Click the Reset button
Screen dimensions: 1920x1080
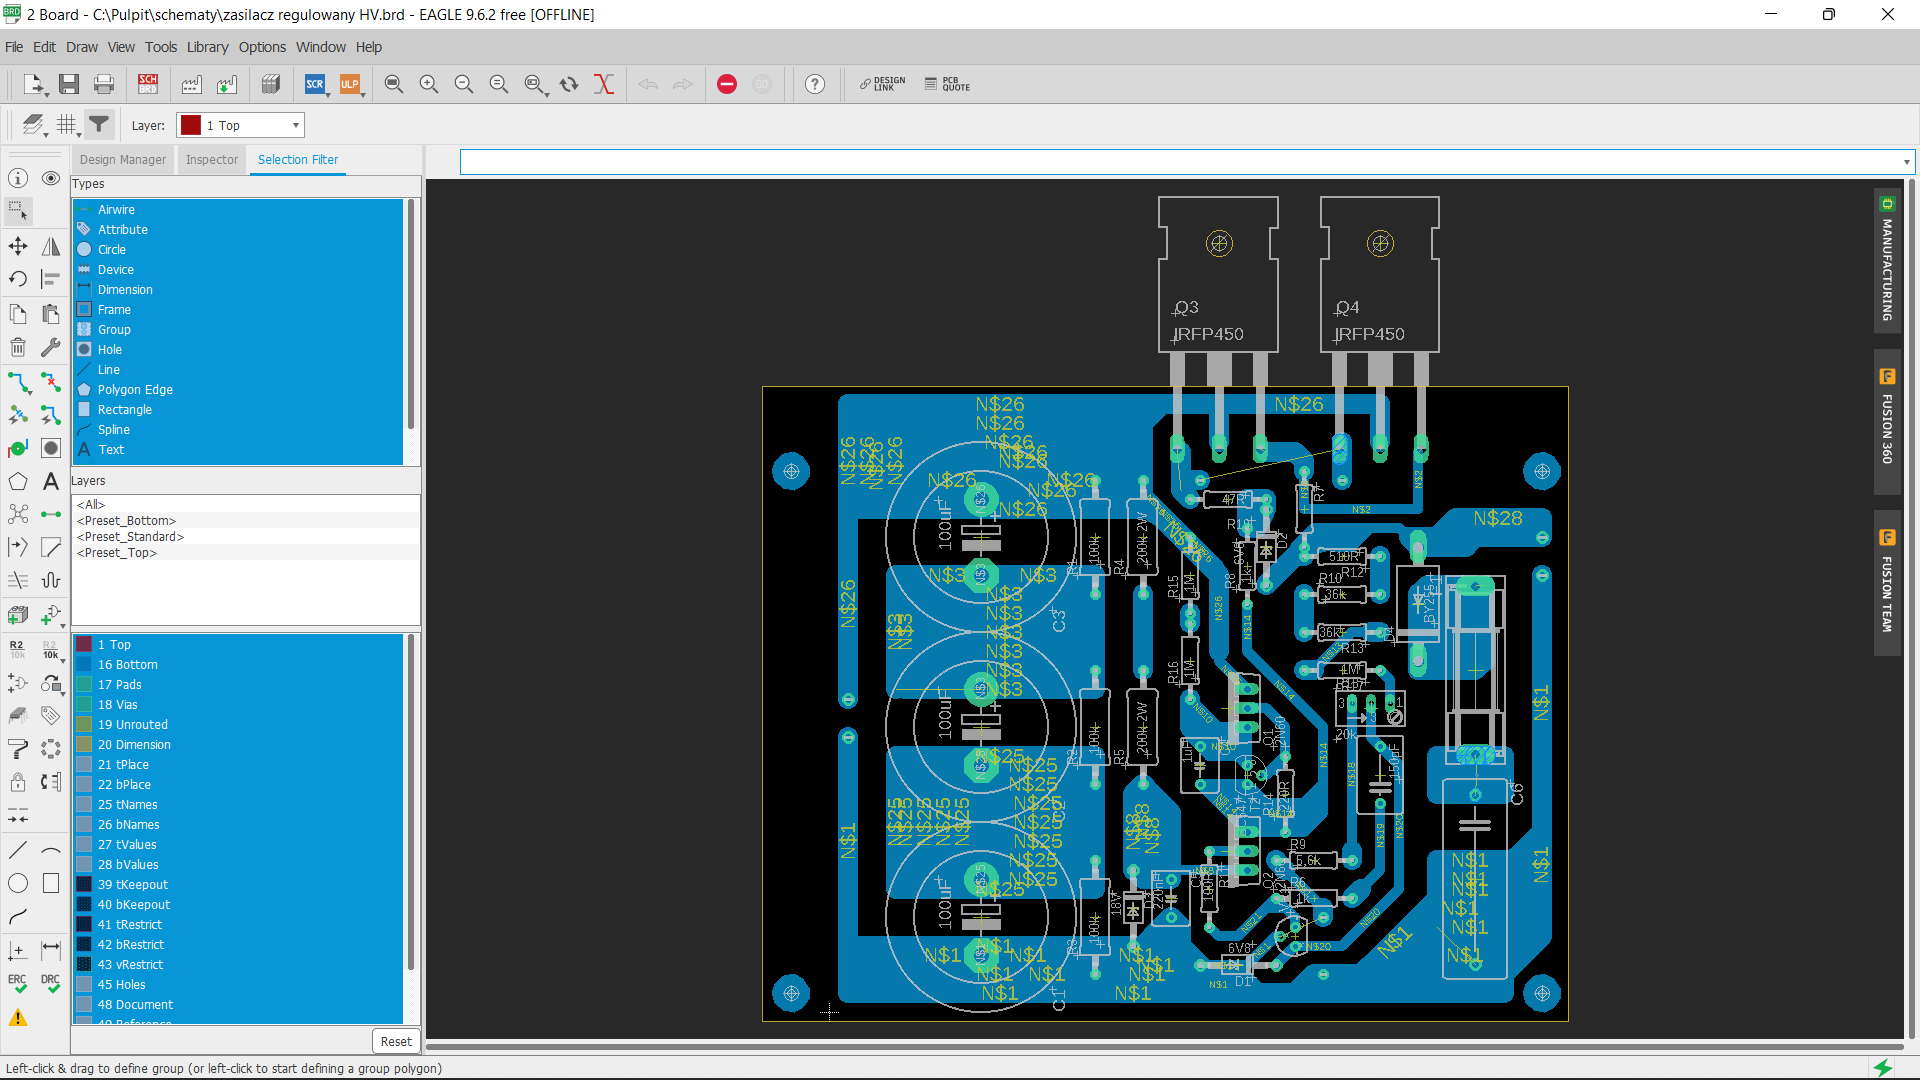point(396,1041)
